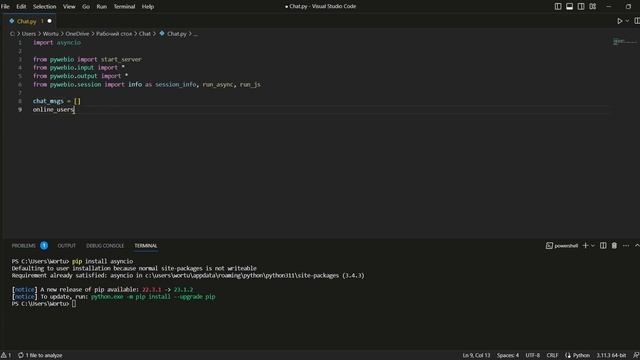Viewport: 640px width, 360px height.
Task: Open Terminal menu
Action: 124,7
